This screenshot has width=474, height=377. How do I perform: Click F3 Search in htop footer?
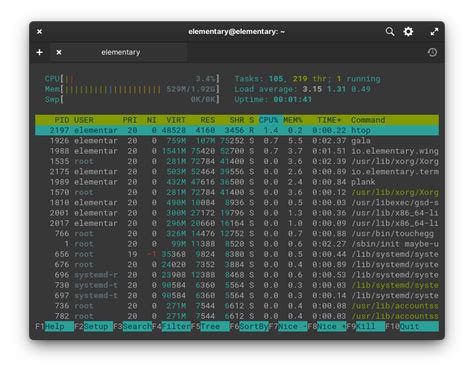[133, 326]
